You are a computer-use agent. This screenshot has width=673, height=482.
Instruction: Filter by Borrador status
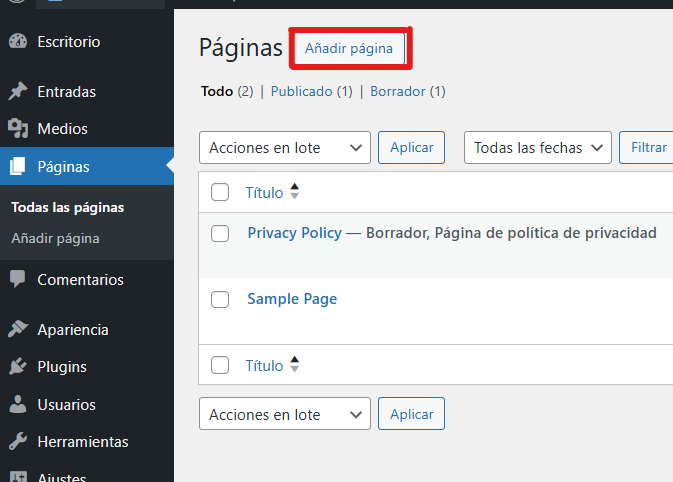(x=398, y=91)
